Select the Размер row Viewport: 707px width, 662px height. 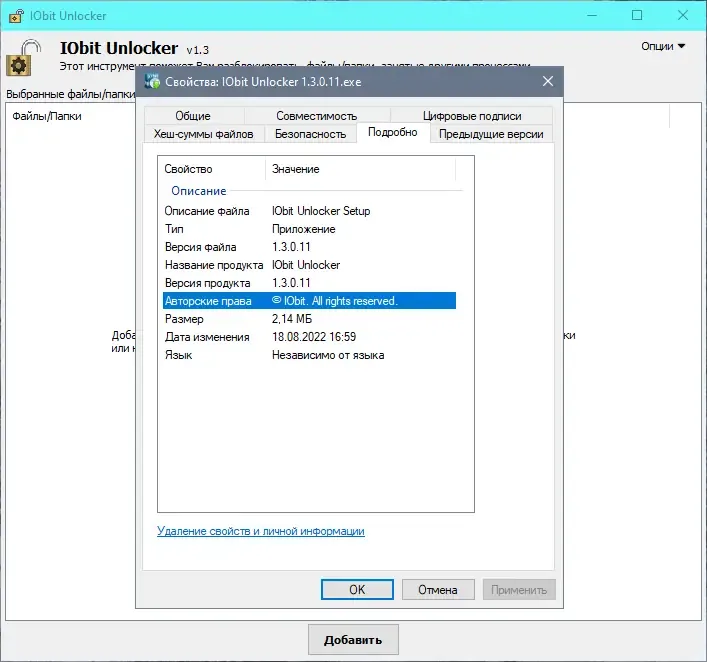point(309,319)
